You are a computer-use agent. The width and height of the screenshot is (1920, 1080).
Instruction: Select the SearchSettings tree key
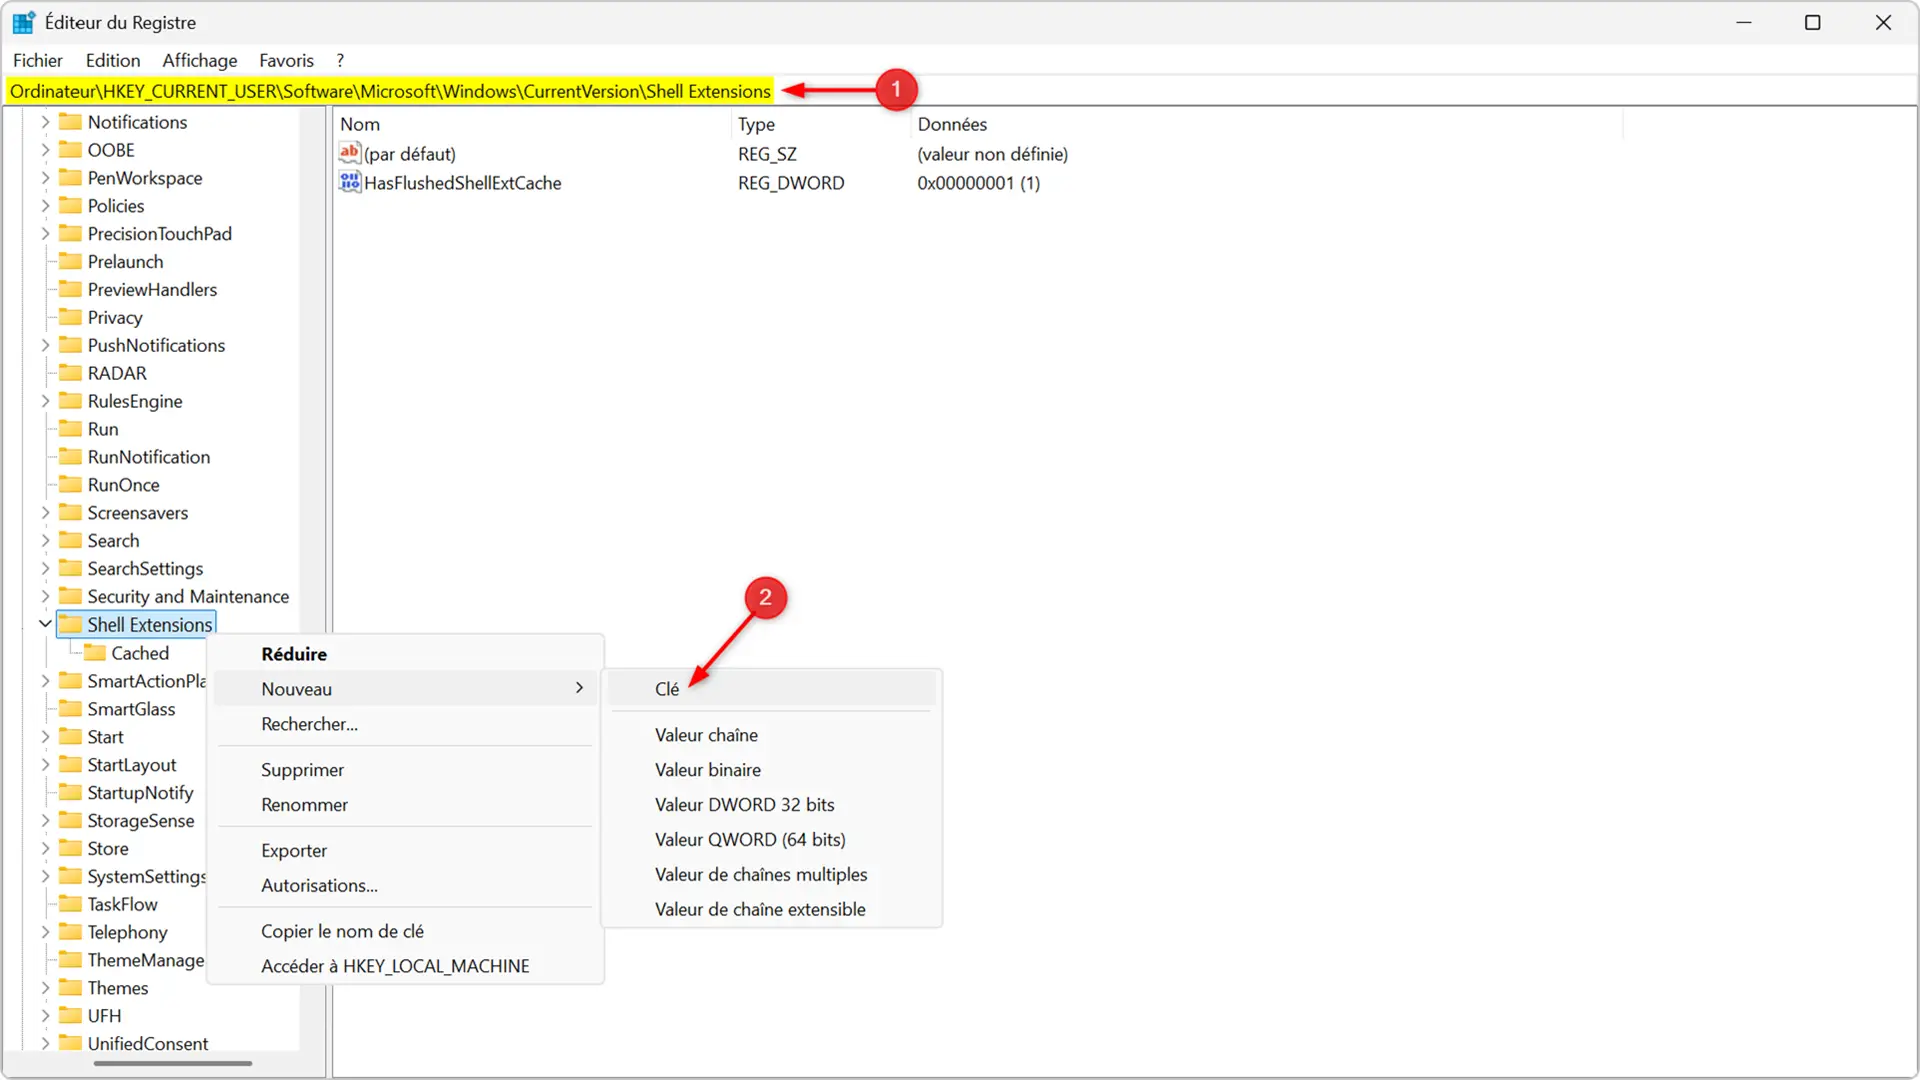pos(145,569)
